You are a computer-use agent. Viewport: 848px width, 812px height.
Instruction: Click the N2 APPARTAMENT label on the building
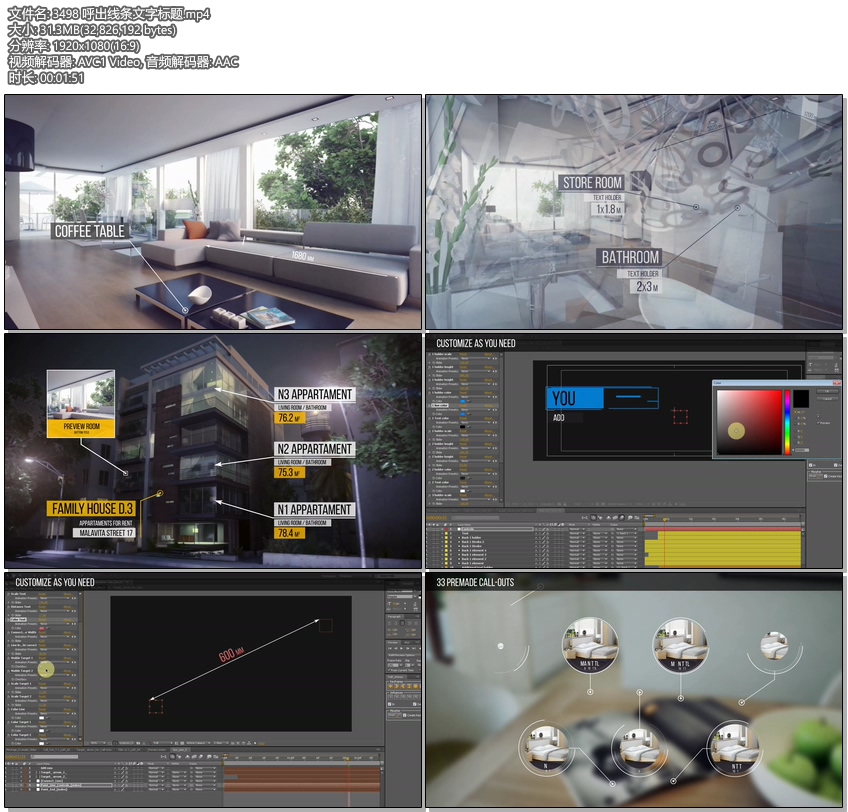(314, 449)
